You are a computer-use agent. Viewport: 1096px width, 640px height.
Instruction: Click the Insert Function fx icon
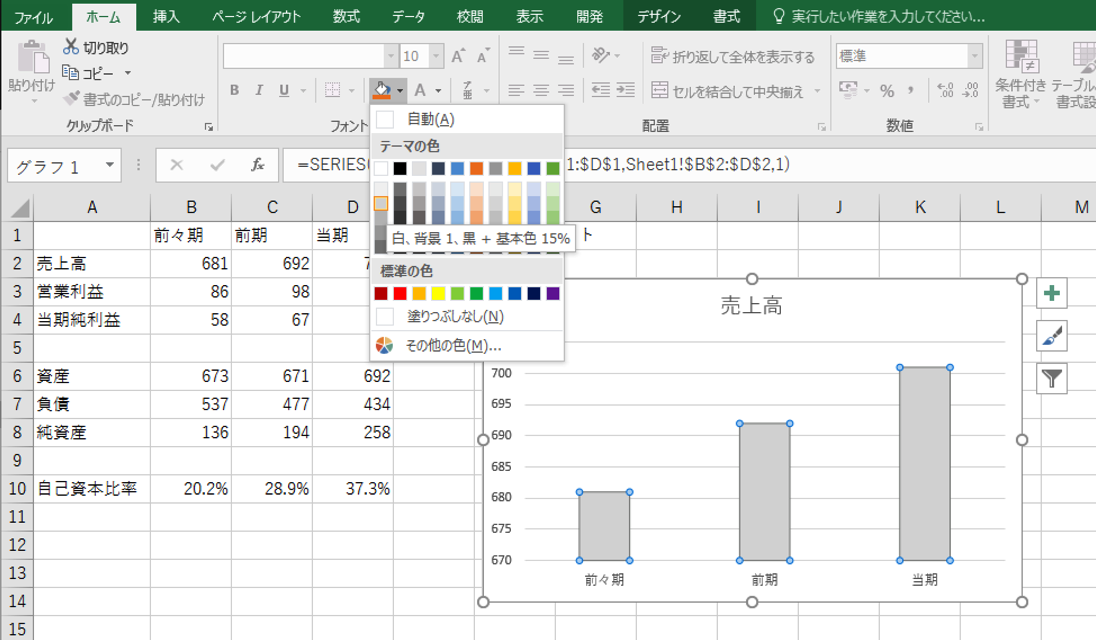(258, 165)
